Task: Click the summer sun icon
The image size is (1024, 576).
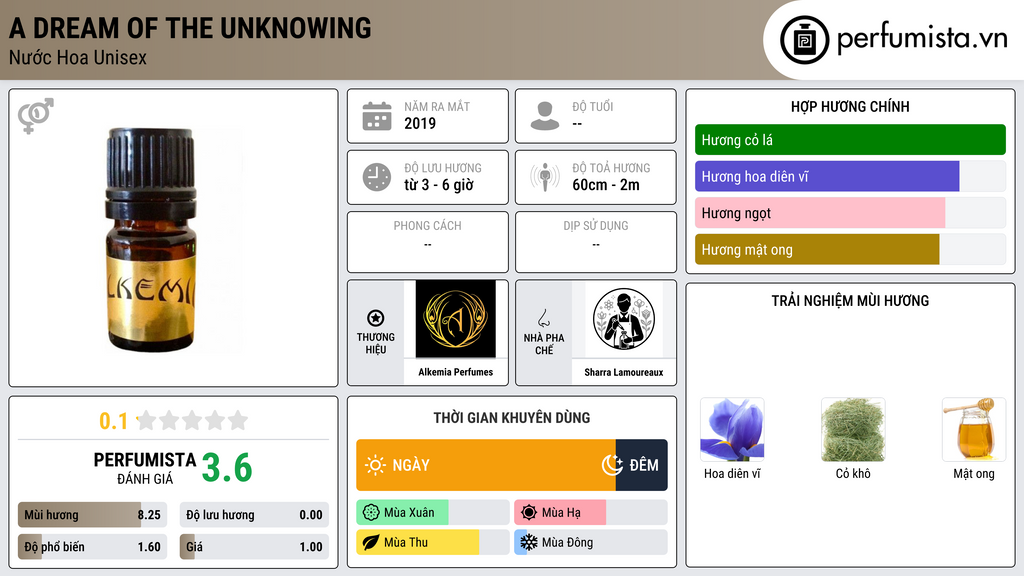Action: (529, 513)
